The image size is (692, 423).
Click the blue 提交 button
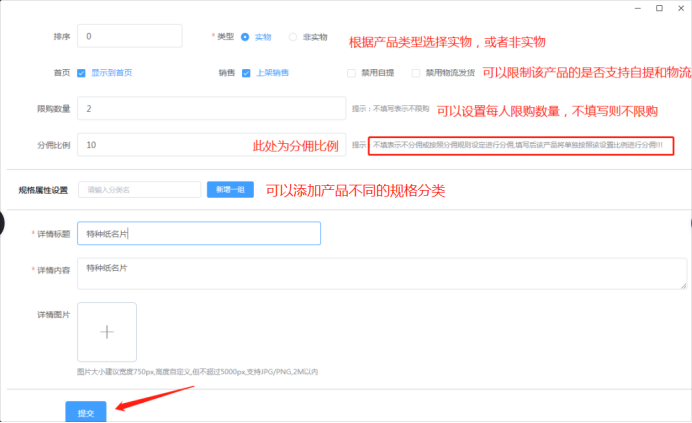[86, 412]
